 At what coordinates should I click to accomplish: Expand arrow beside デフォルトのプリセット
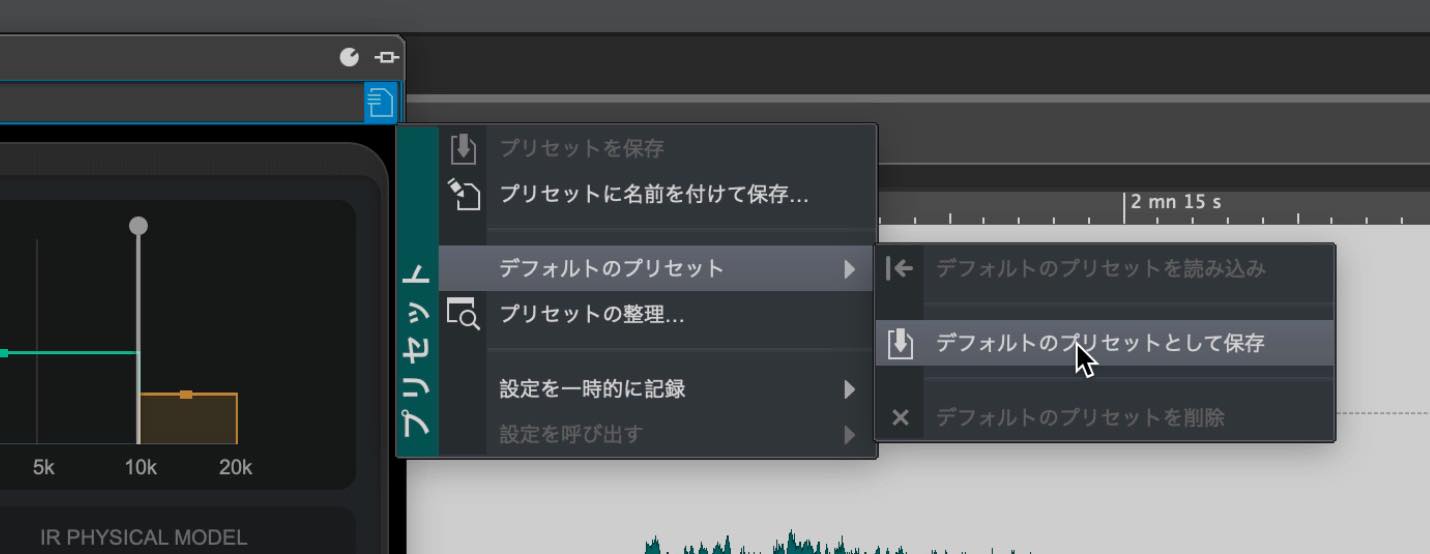[849, 269]
